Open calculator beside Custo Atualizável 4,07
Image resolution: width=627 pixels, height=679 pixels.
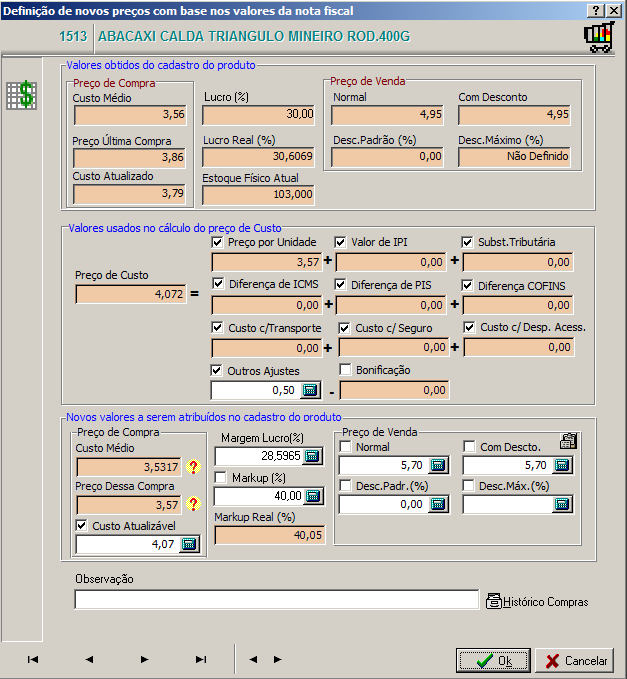[x=189, y=544]
